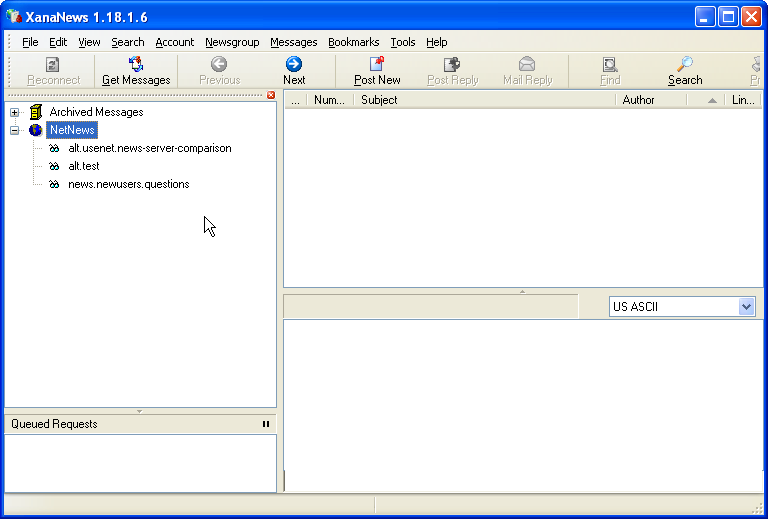Screen dimensions: 768x519
Task: Click the Reconnect toolbar icon
Action: point(53,64)
